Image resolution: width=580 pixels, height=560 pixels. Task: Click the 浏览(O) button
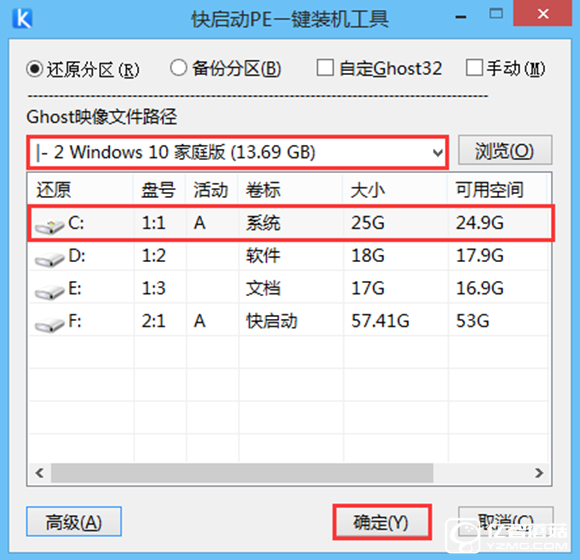[x=505, y=150]
